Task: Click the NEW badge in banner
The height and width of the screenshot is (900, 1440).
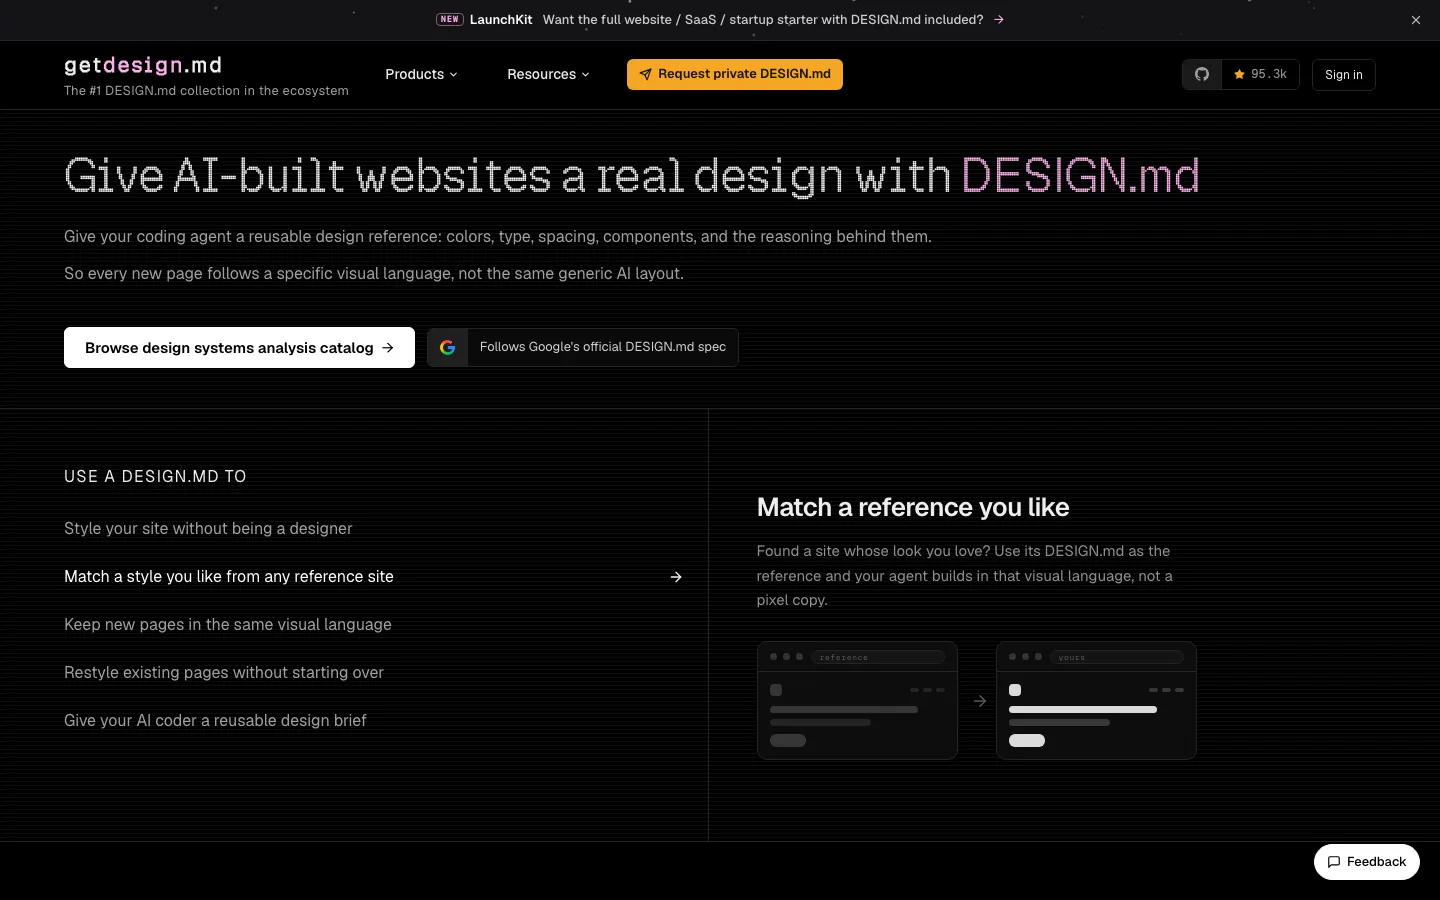Action: 450,19
